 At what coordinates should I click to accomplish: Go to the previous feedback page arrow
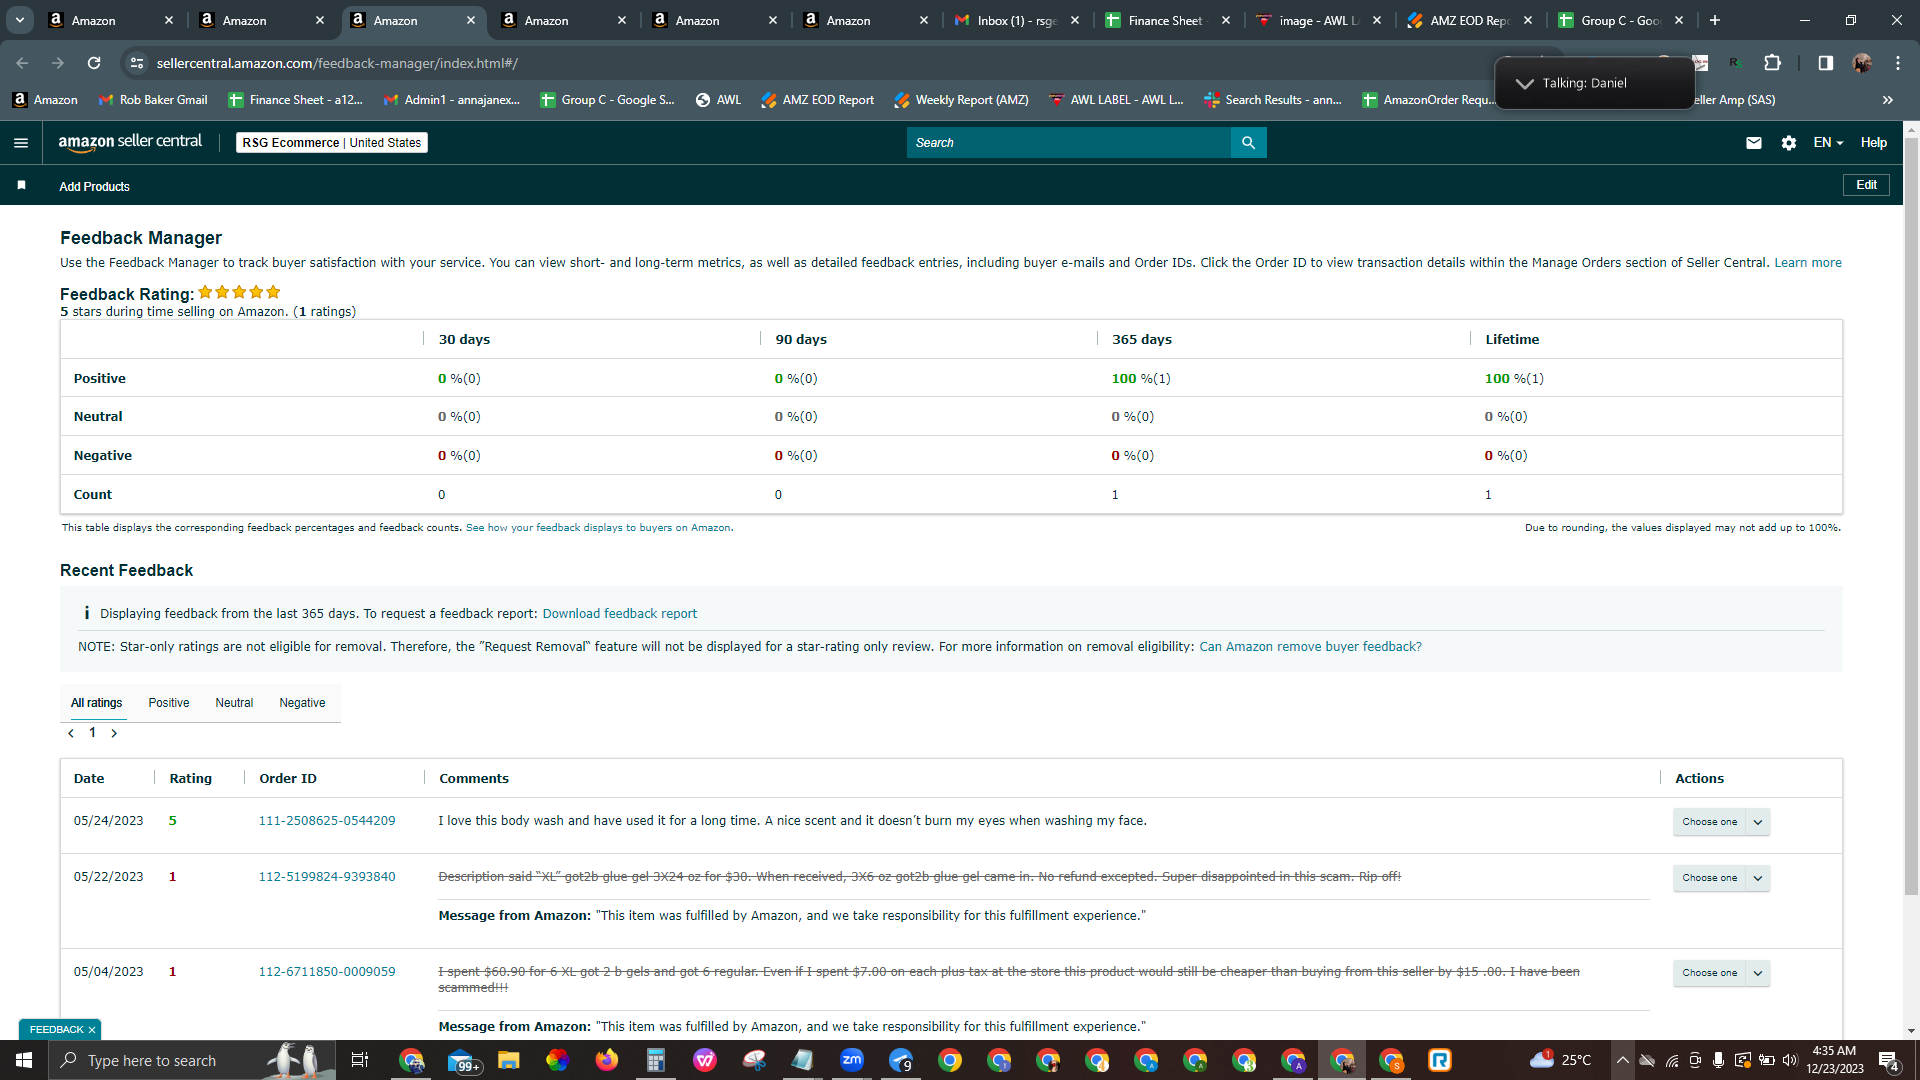coord(71,733)
